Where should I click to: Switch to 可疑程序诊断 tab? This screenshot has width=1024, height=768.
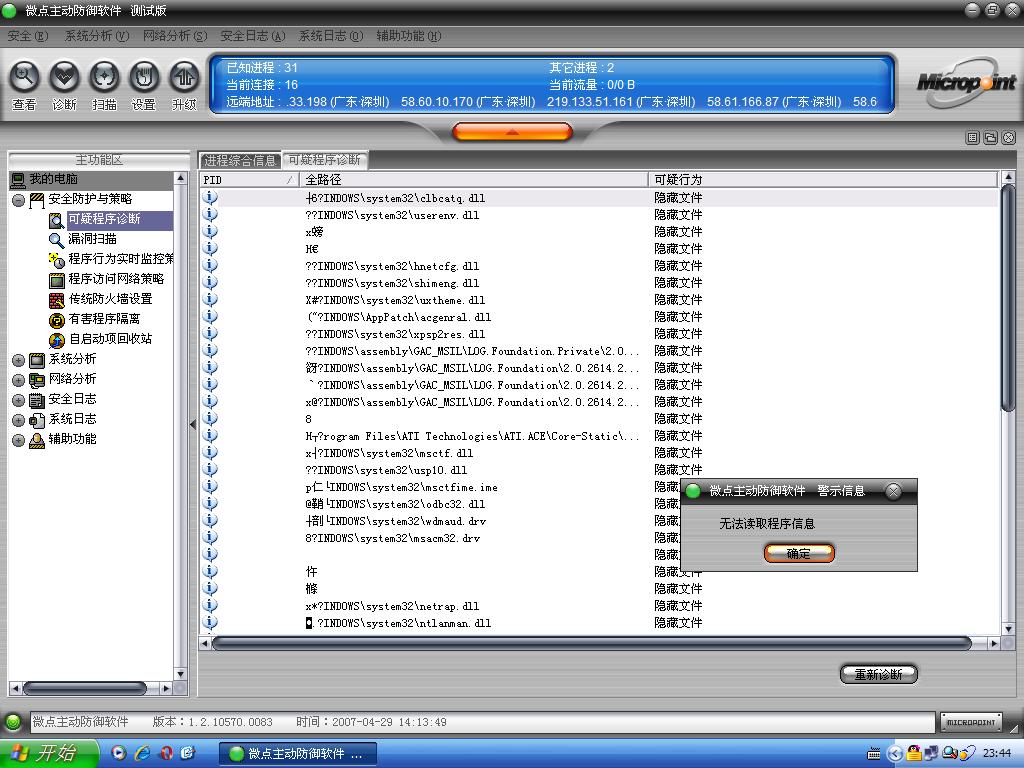point(325,160)
